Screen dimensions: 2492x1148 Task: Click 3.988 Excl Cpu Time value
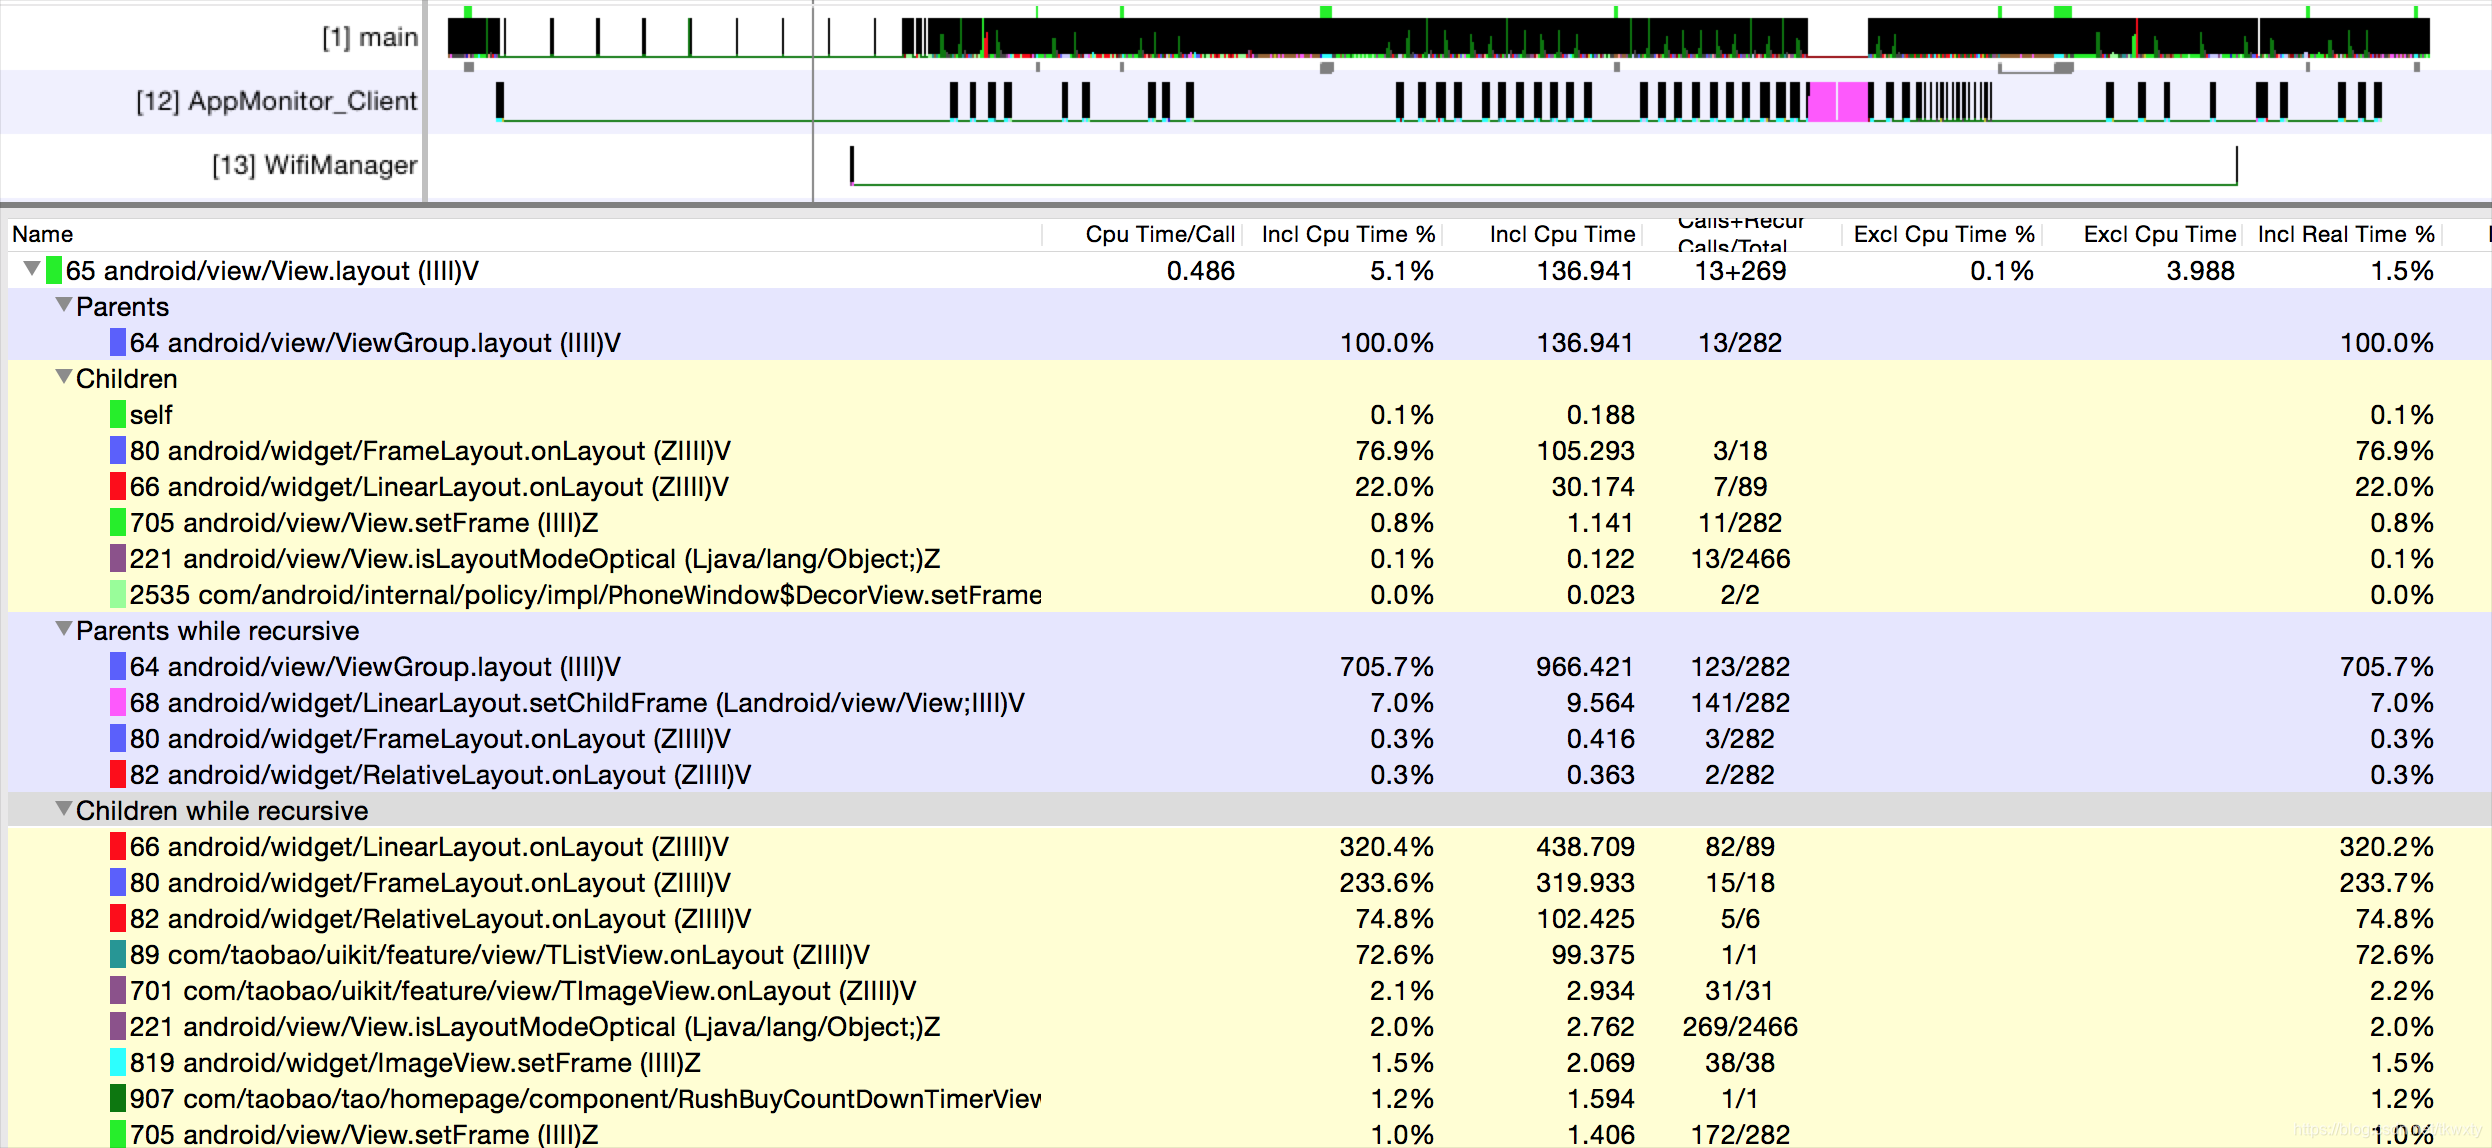pyautogui.click(x=2200, y=271)
